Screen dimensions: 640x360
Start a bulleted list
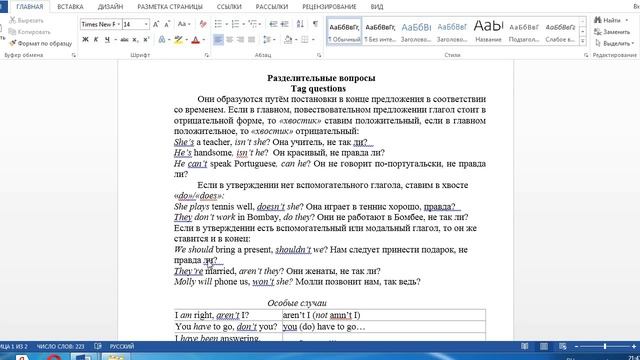(218, 24)
